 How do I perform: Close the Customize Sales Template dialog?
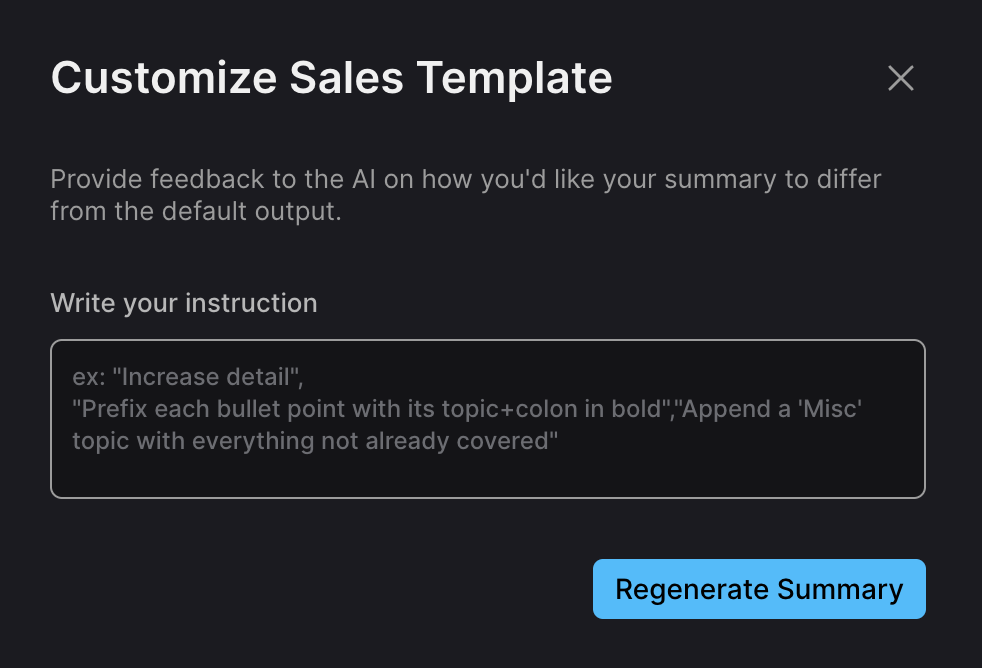coord(901,78)
